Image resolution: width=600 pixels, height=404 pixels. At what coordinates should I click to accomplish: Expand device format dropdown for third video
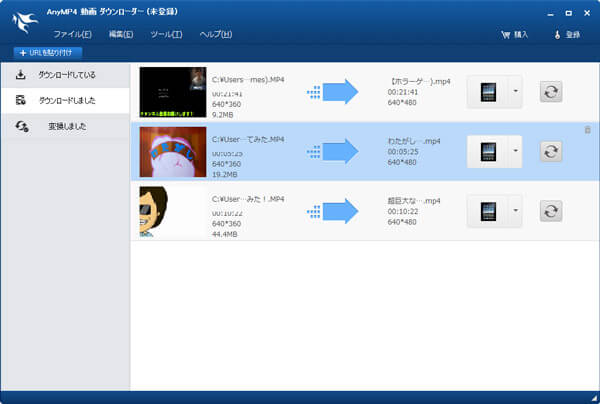click(516, 211)
